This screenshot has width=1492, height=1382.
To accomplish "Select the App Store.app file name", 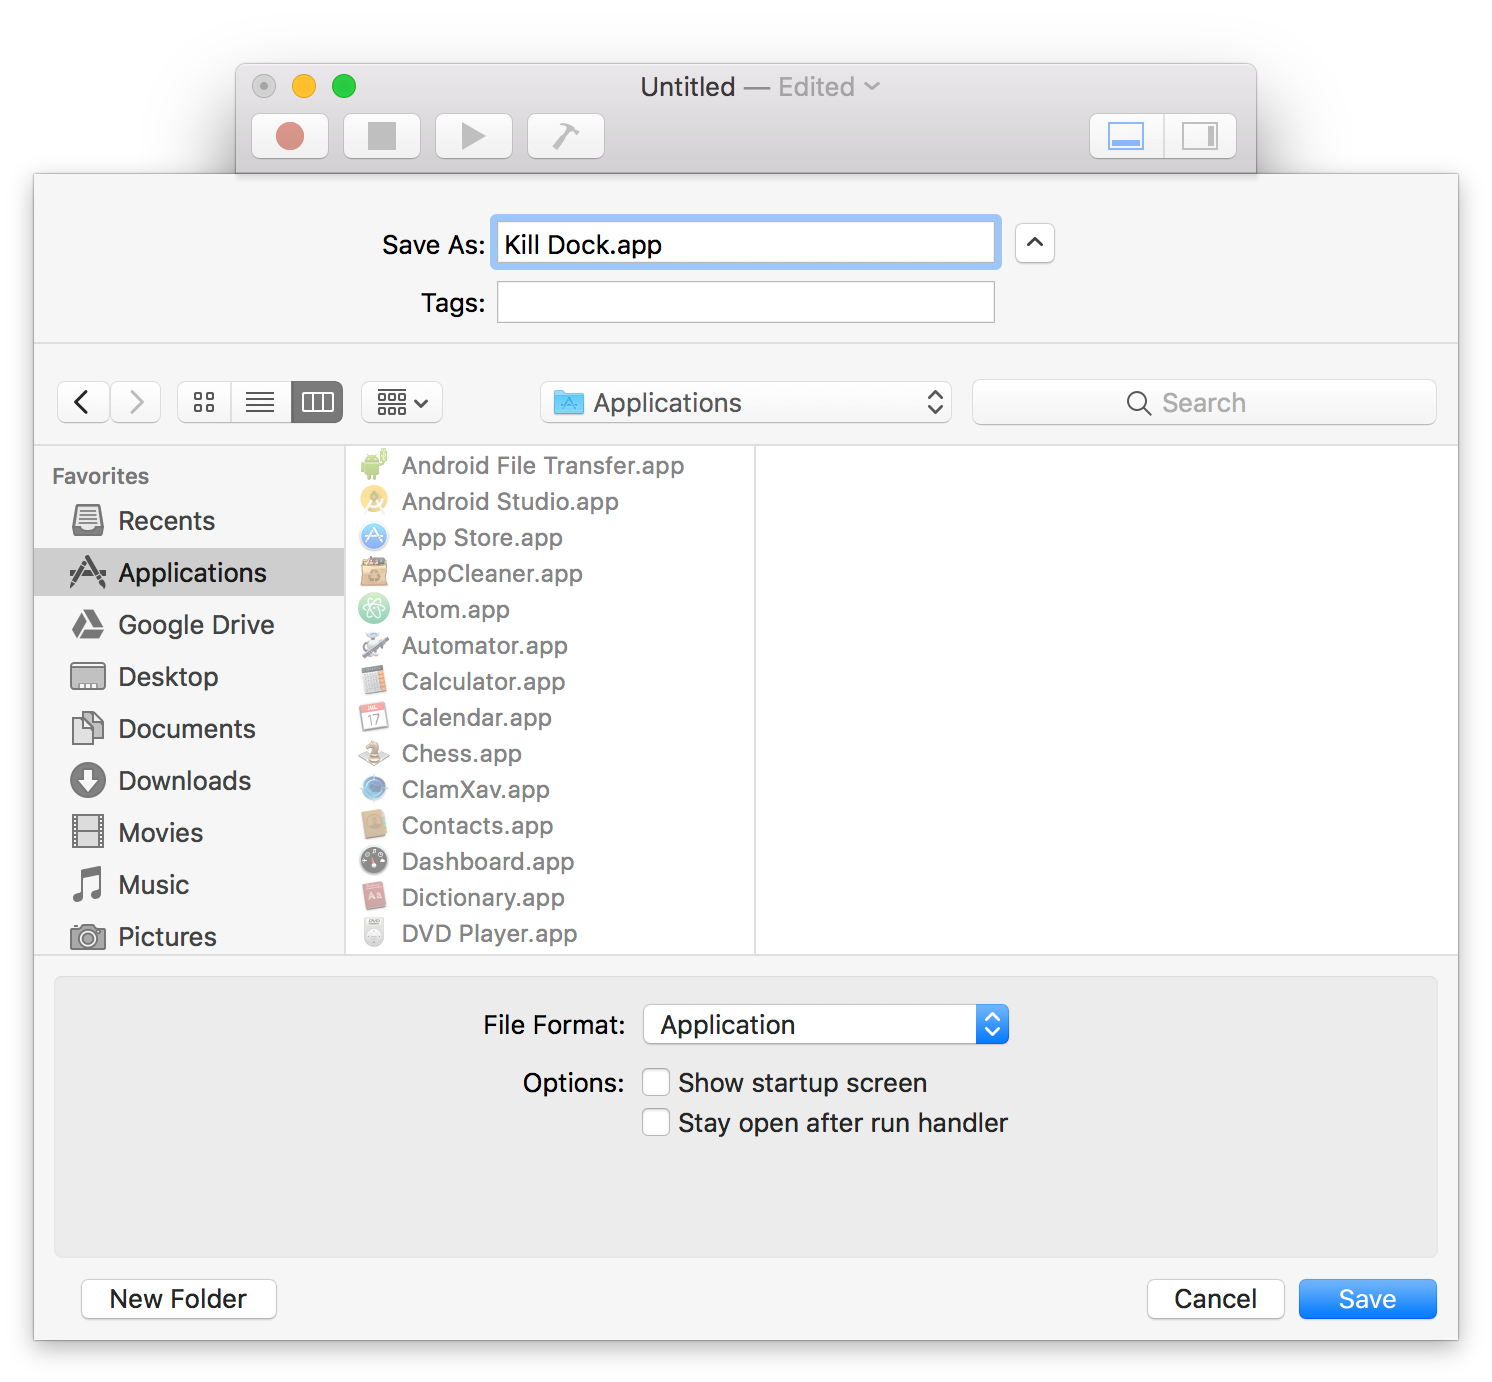I will pyautogui.click(x=482, y=538).
